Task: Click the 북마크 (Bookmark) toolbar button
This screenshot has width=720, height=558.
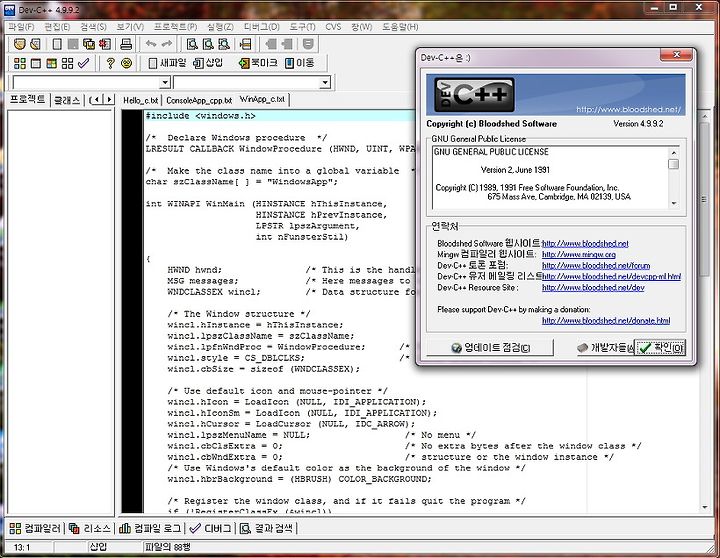Action: pyautogui.click(x=258, y=63)
